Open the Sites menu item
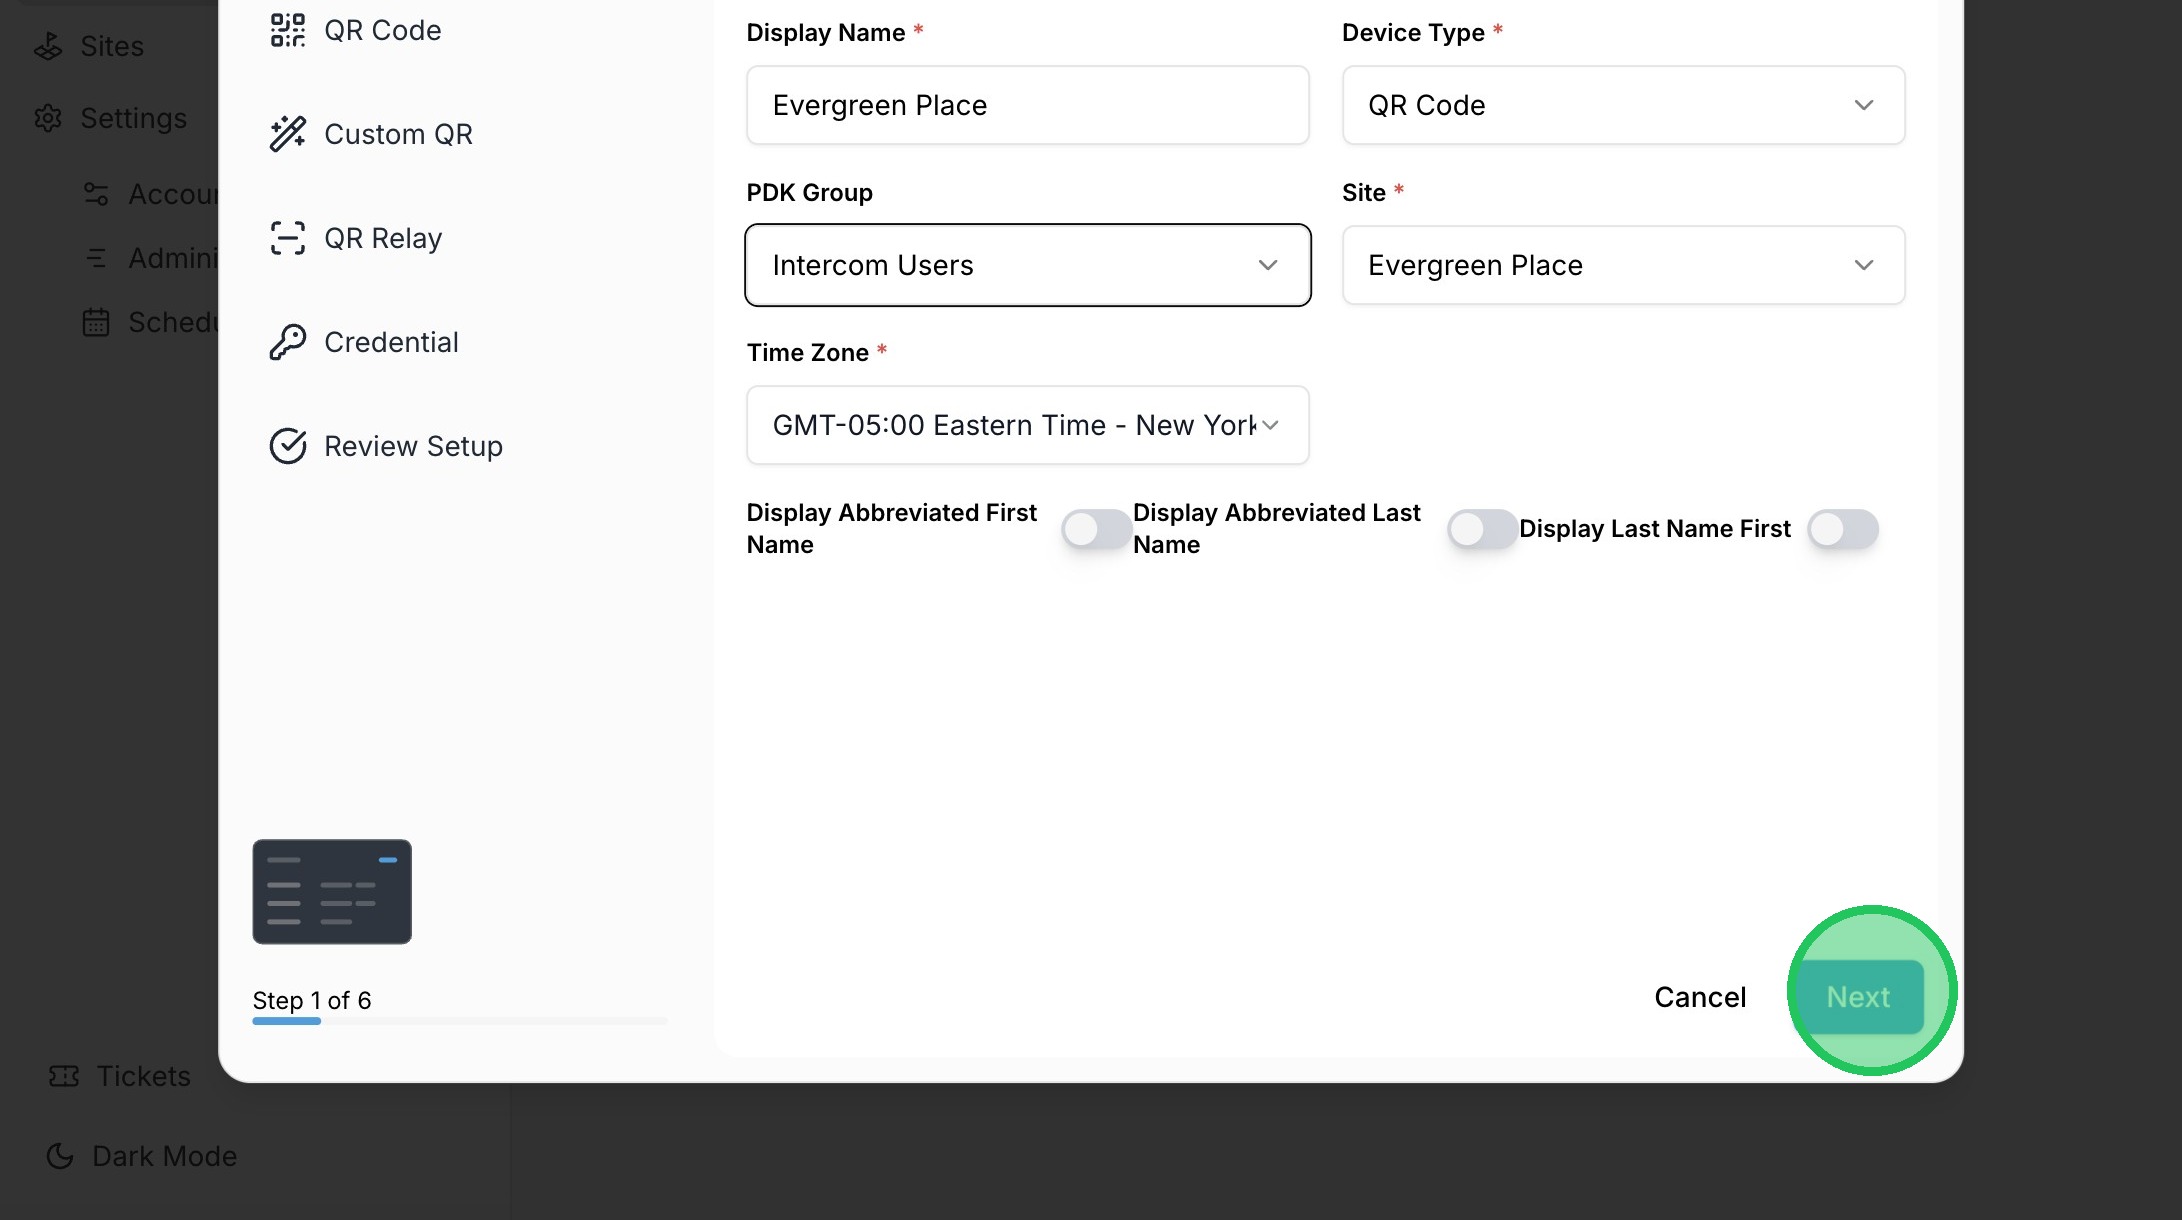 click(x=112, y=46)
